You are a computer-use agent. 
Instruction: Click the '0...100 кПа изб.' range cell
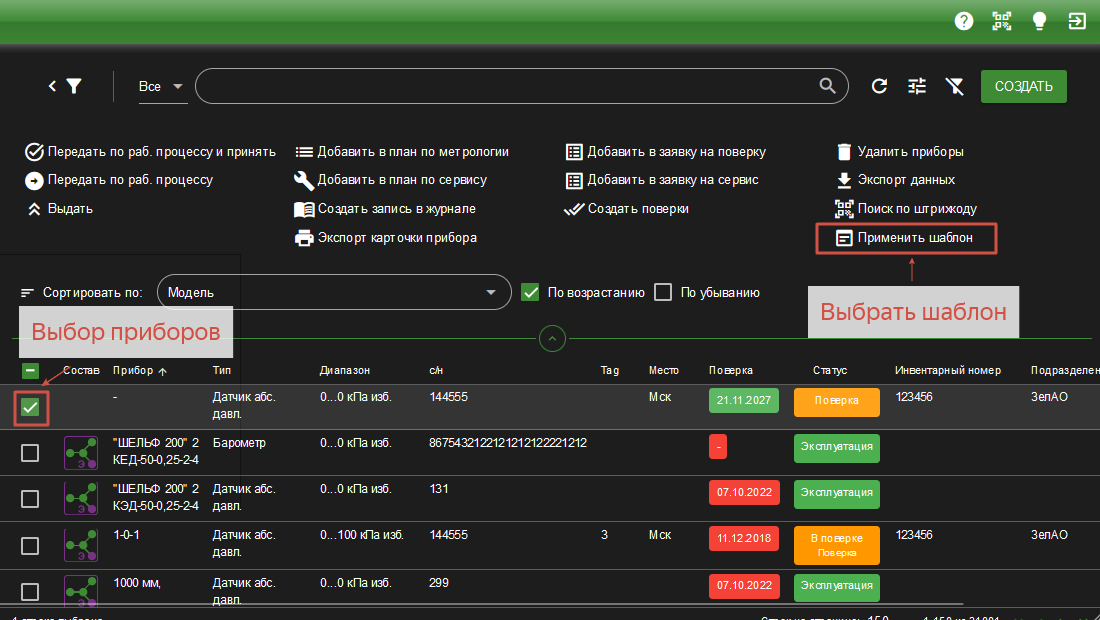[362, 534]
